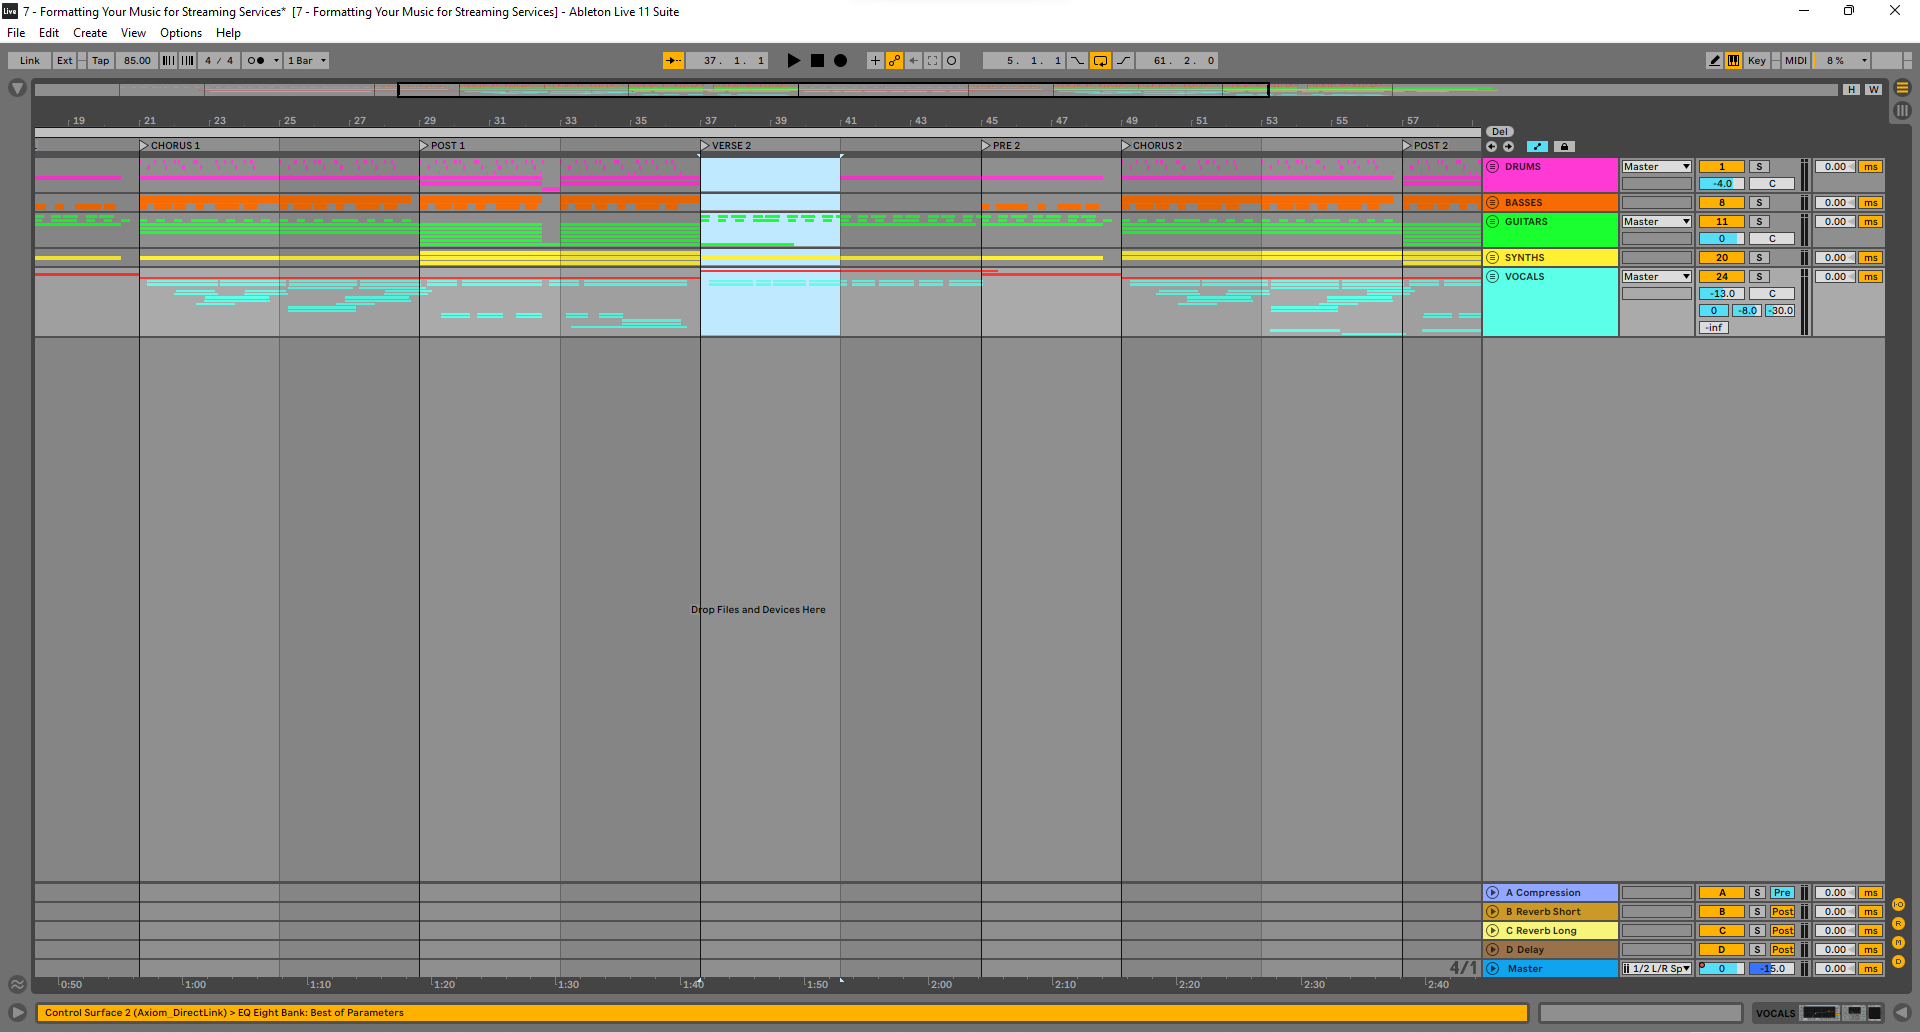Screen dimensions: 1920x1033
Task: Open the Edit menu
Action: (49, 33)
